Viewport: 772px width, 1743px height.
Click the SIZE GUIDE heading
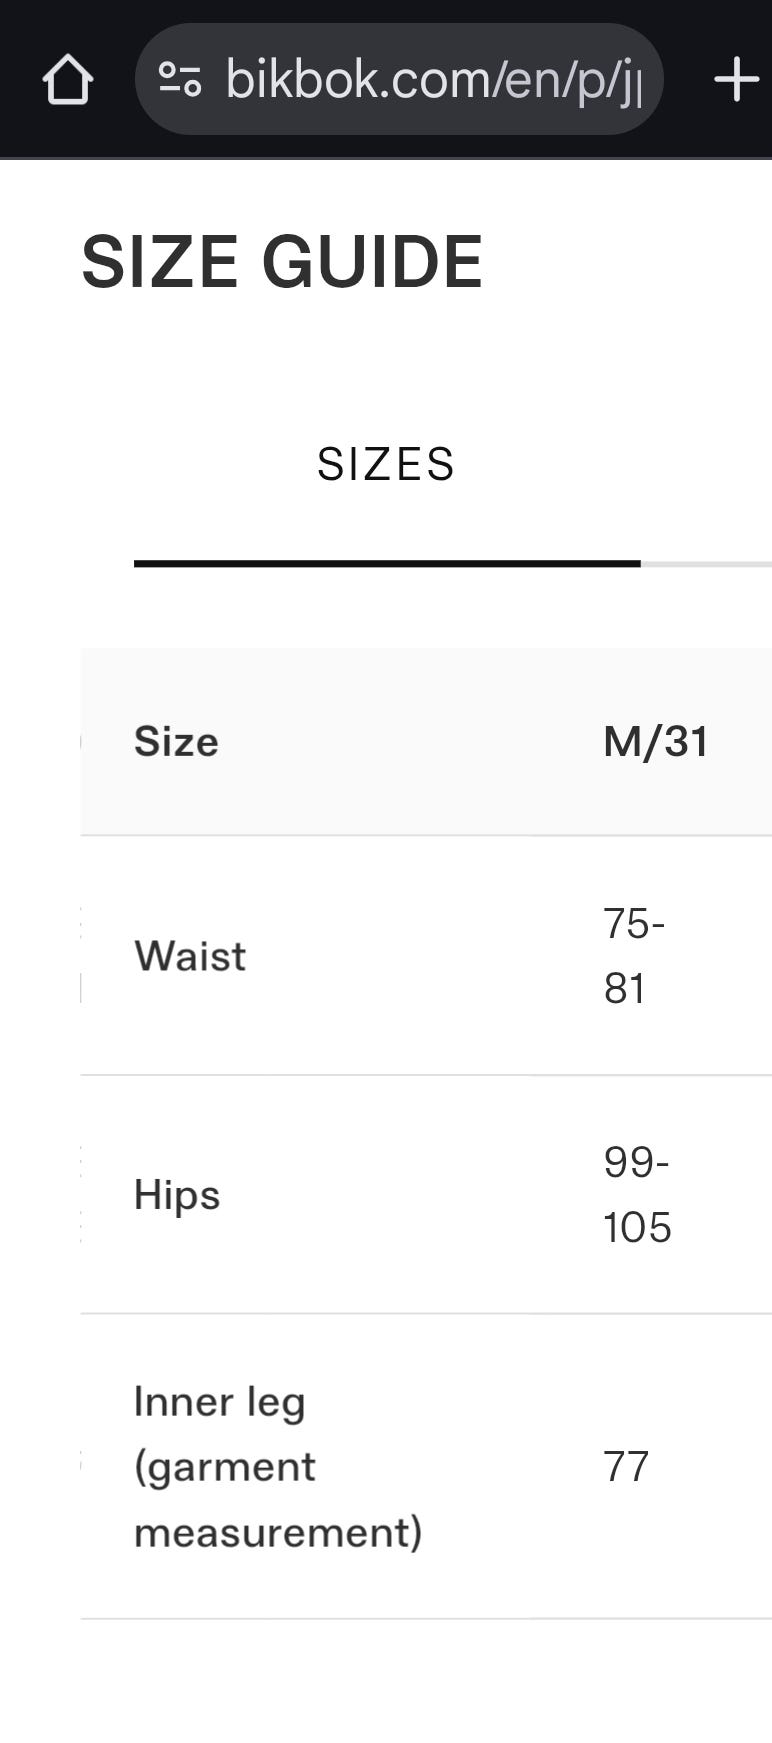pyautogui.click(x=282, y=262)
